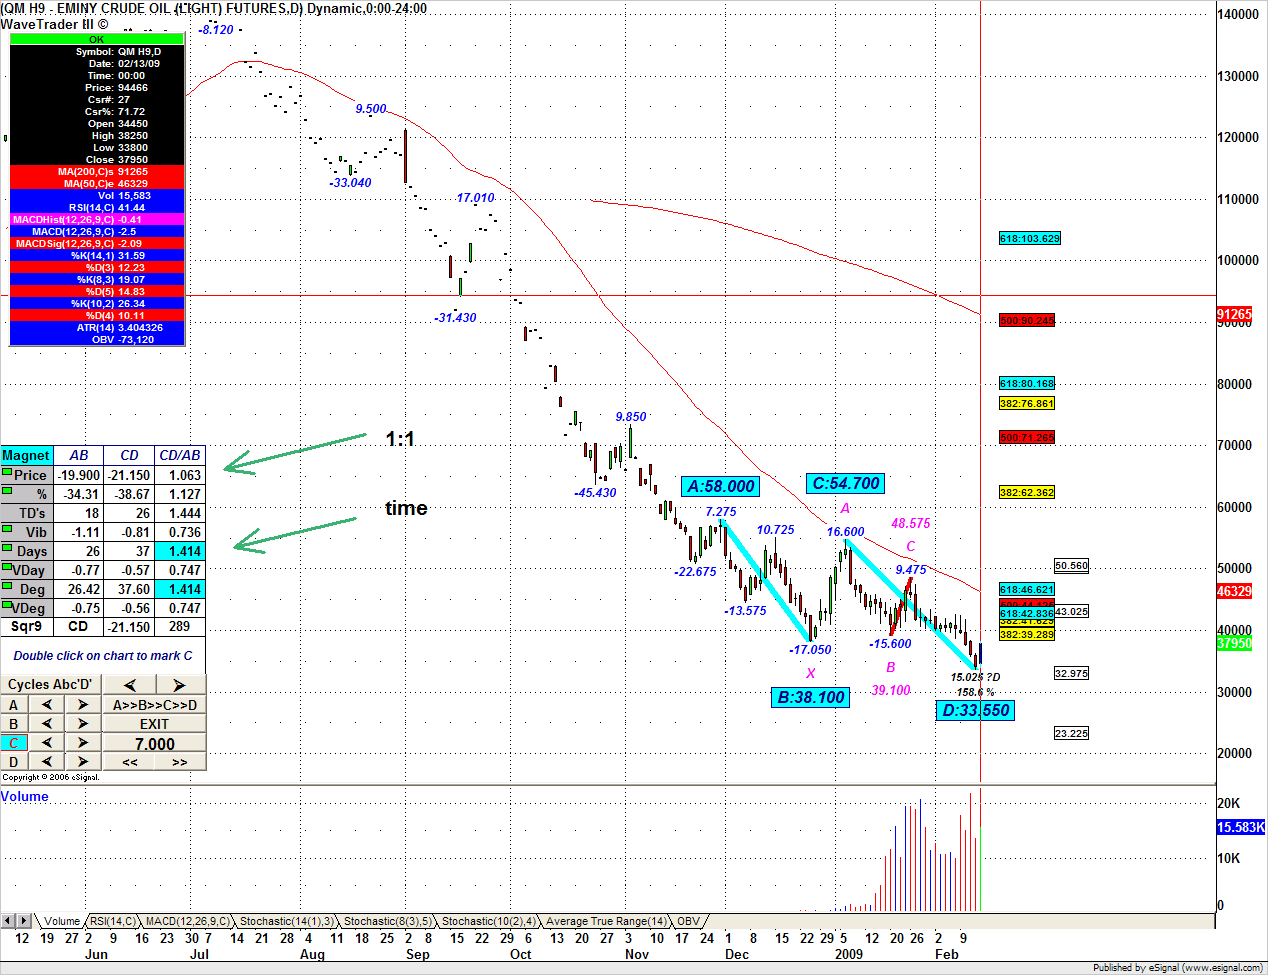Click right arrow beside Cycles Abc'D'
This screenshot has height=975, width=1268.
point(180,685)
